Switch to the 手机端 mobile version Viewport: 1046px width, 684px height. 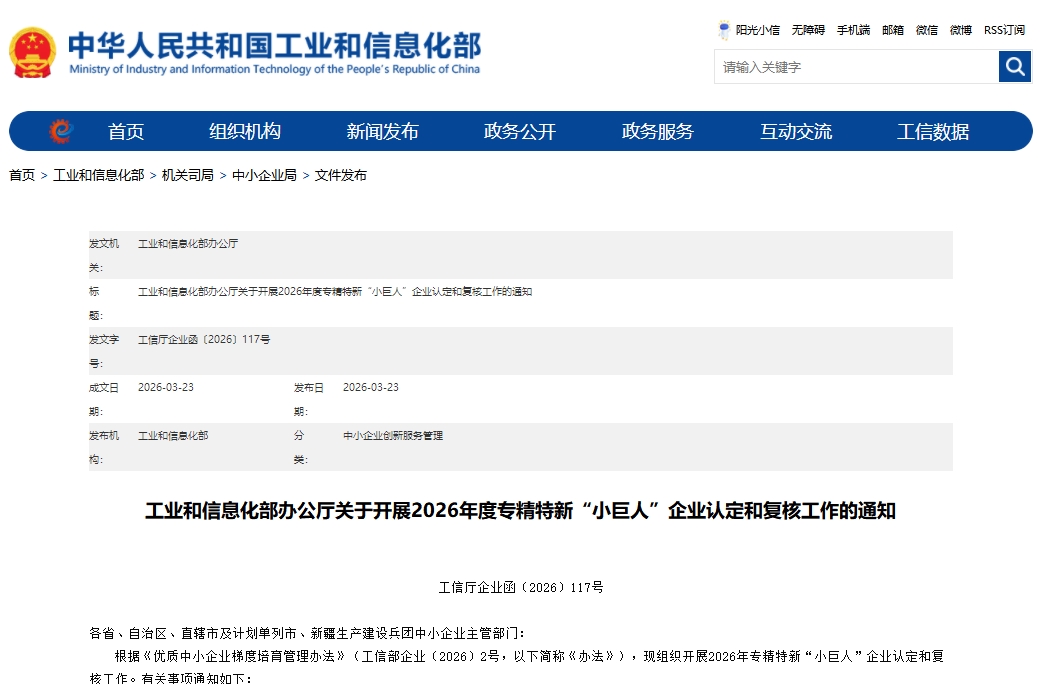click(851, 30)
